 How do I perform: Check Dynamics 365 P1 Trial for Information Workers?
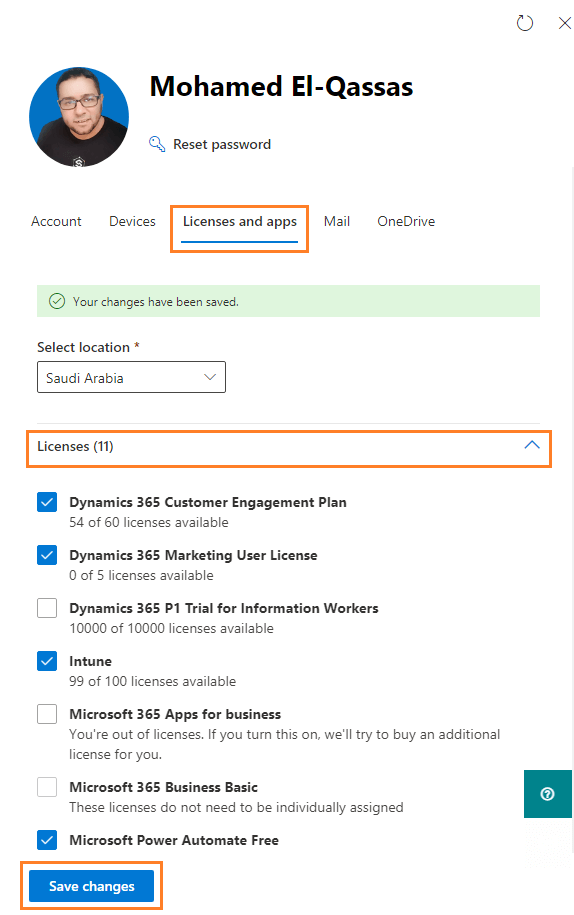47,608
